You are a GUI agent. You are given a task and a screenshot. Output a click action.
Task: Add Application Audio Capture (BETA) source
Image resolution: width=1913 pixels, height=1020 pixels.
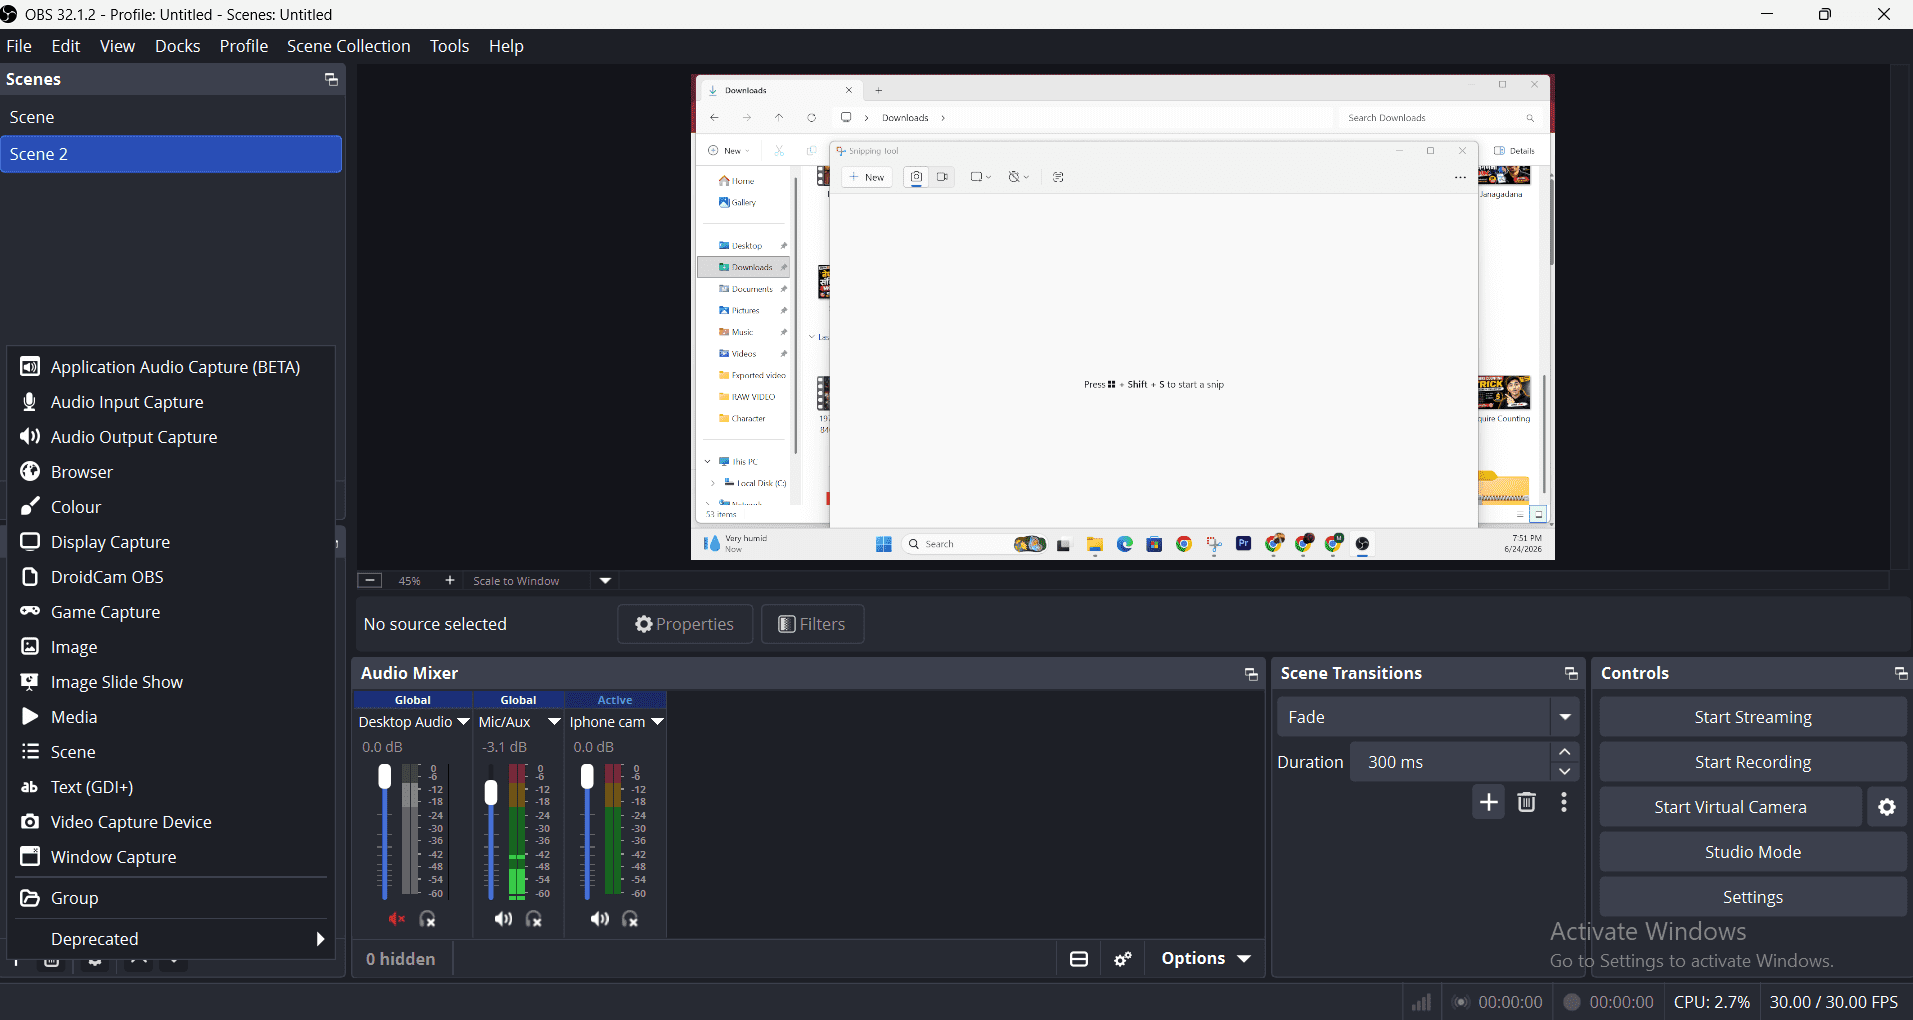[x=171, y=367]
